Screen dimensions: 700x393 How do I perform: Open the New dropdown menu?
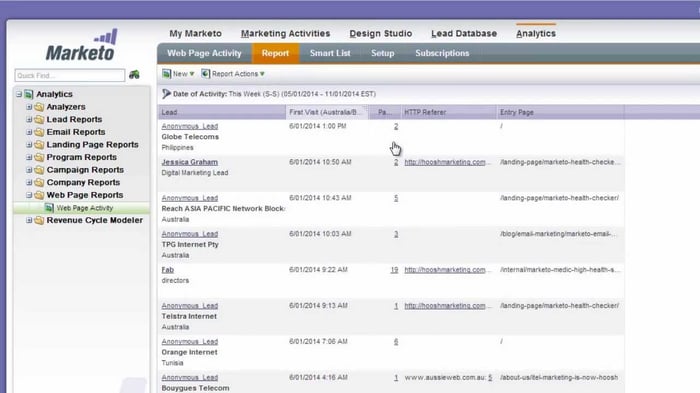(179, 74)
